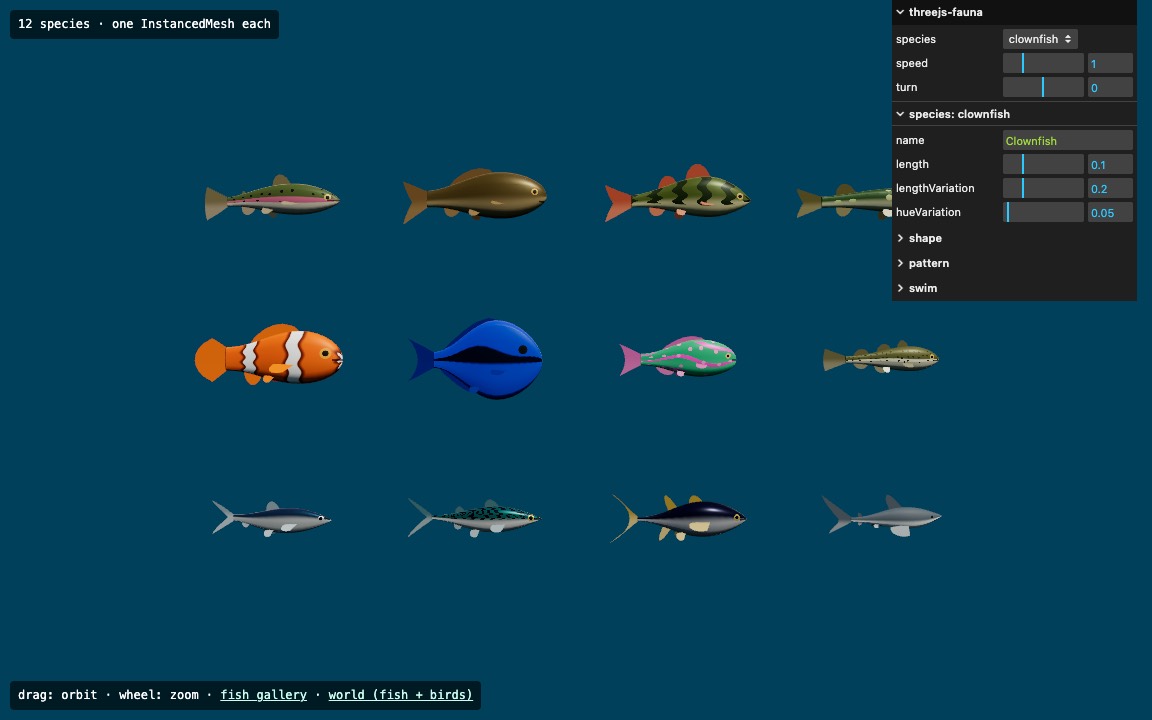1152x720 pixels.
Task: Click the lengthVariation value field showing 0.2
Action: pyautogui.click(x=1110, y=188)
